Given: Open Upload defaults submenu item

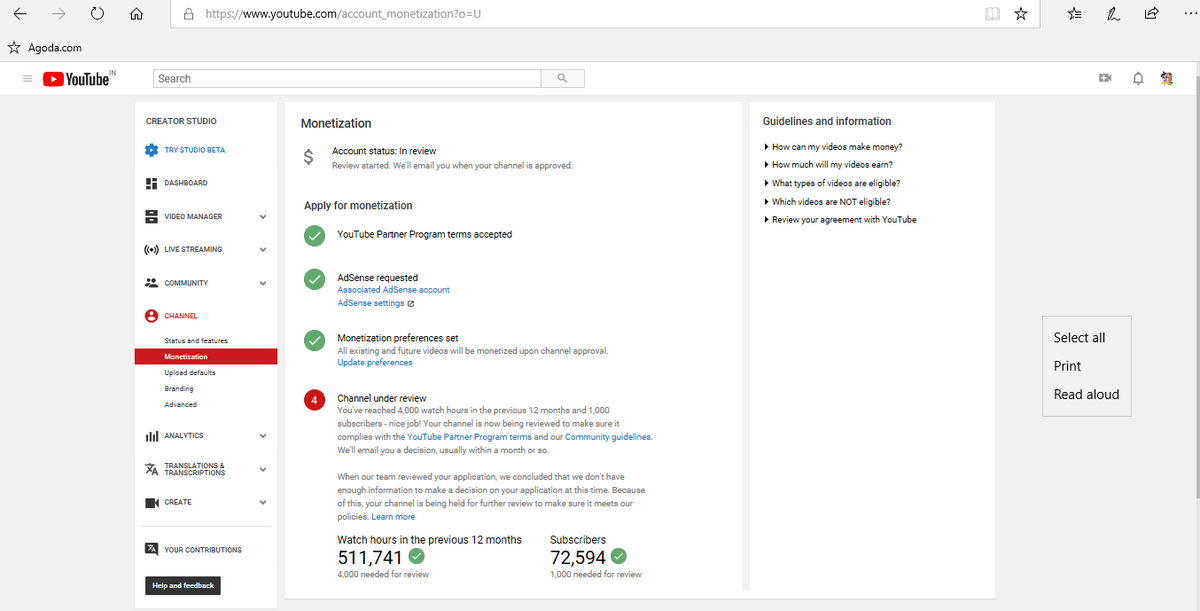Looking at the screenshot, I should coord(190,373).
